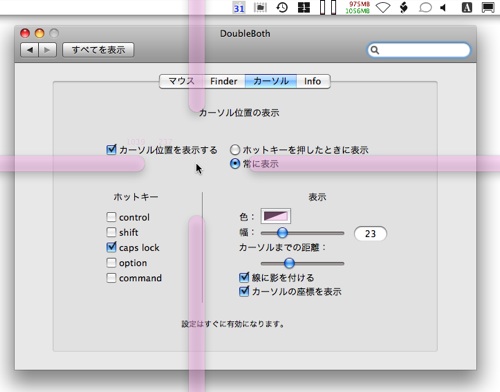This screenshot has width=500, height=392.
Task: Click the すべてを表示 button
Action: click(98, 50)
